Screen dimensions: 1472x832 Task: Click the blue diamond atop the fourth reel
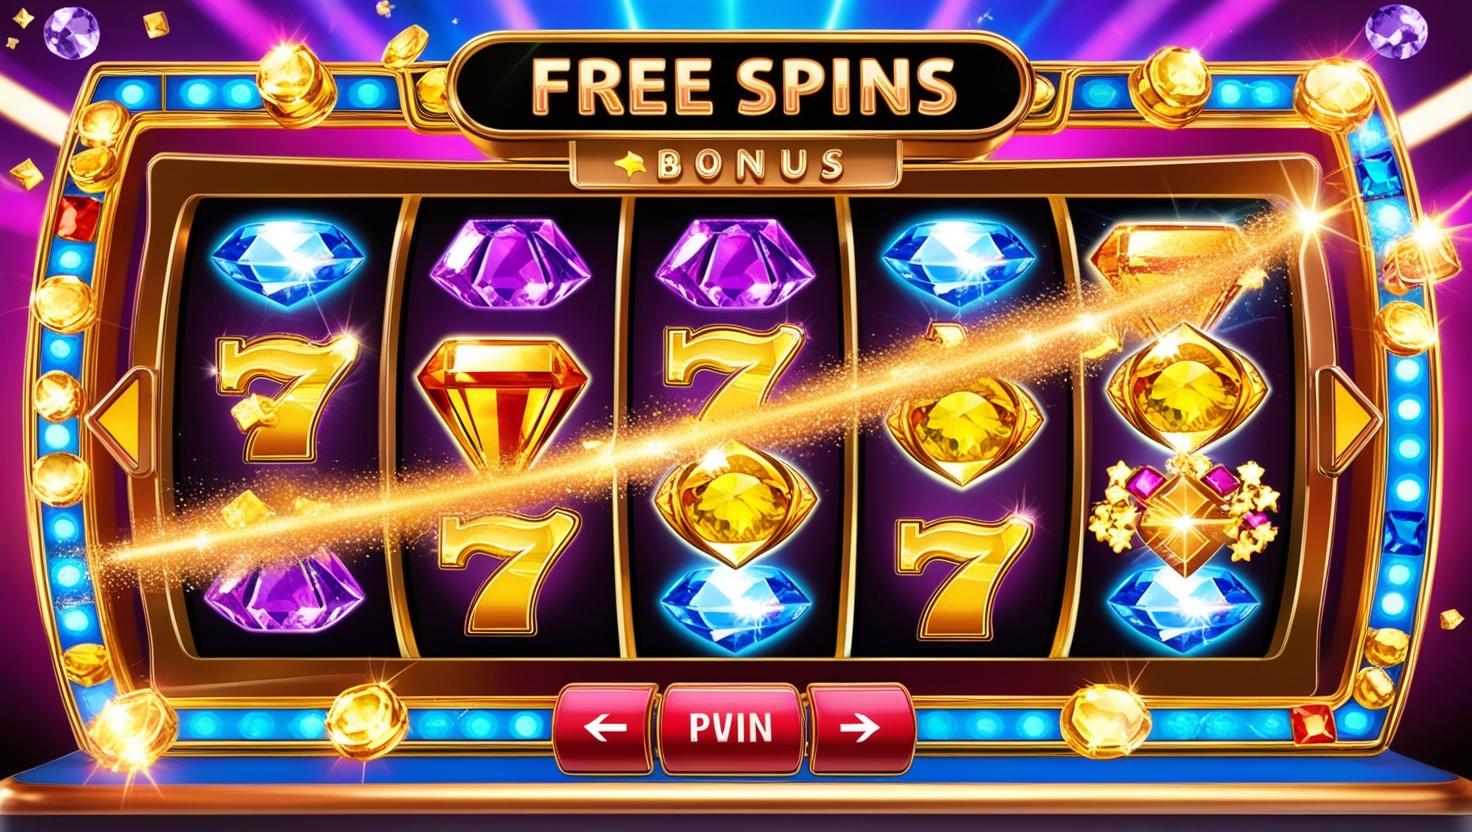[958, 262]
